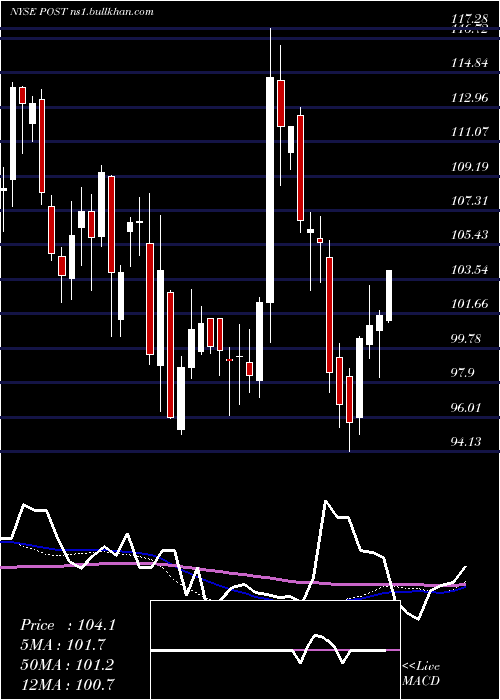Click the 109.19 price axis label
This screenshot has width=500, height=700.
coord(469,167)
